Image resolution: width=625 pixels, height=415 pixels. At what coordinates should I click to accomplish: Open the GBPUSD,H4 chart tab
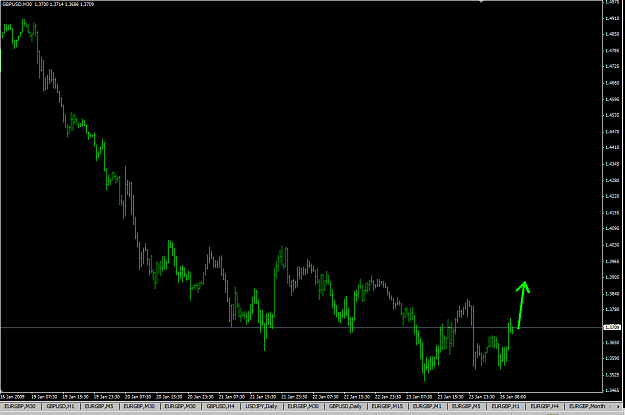pyautogui.click(x=220, y=406)
